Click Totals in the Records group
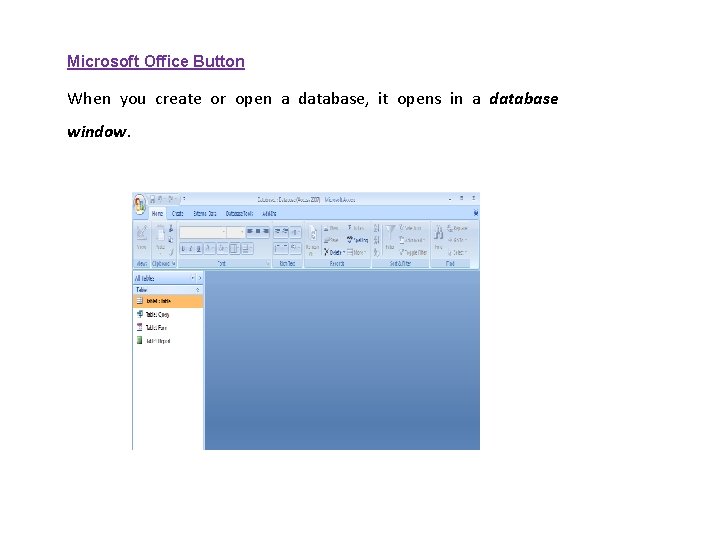 (x=356, y=227)
